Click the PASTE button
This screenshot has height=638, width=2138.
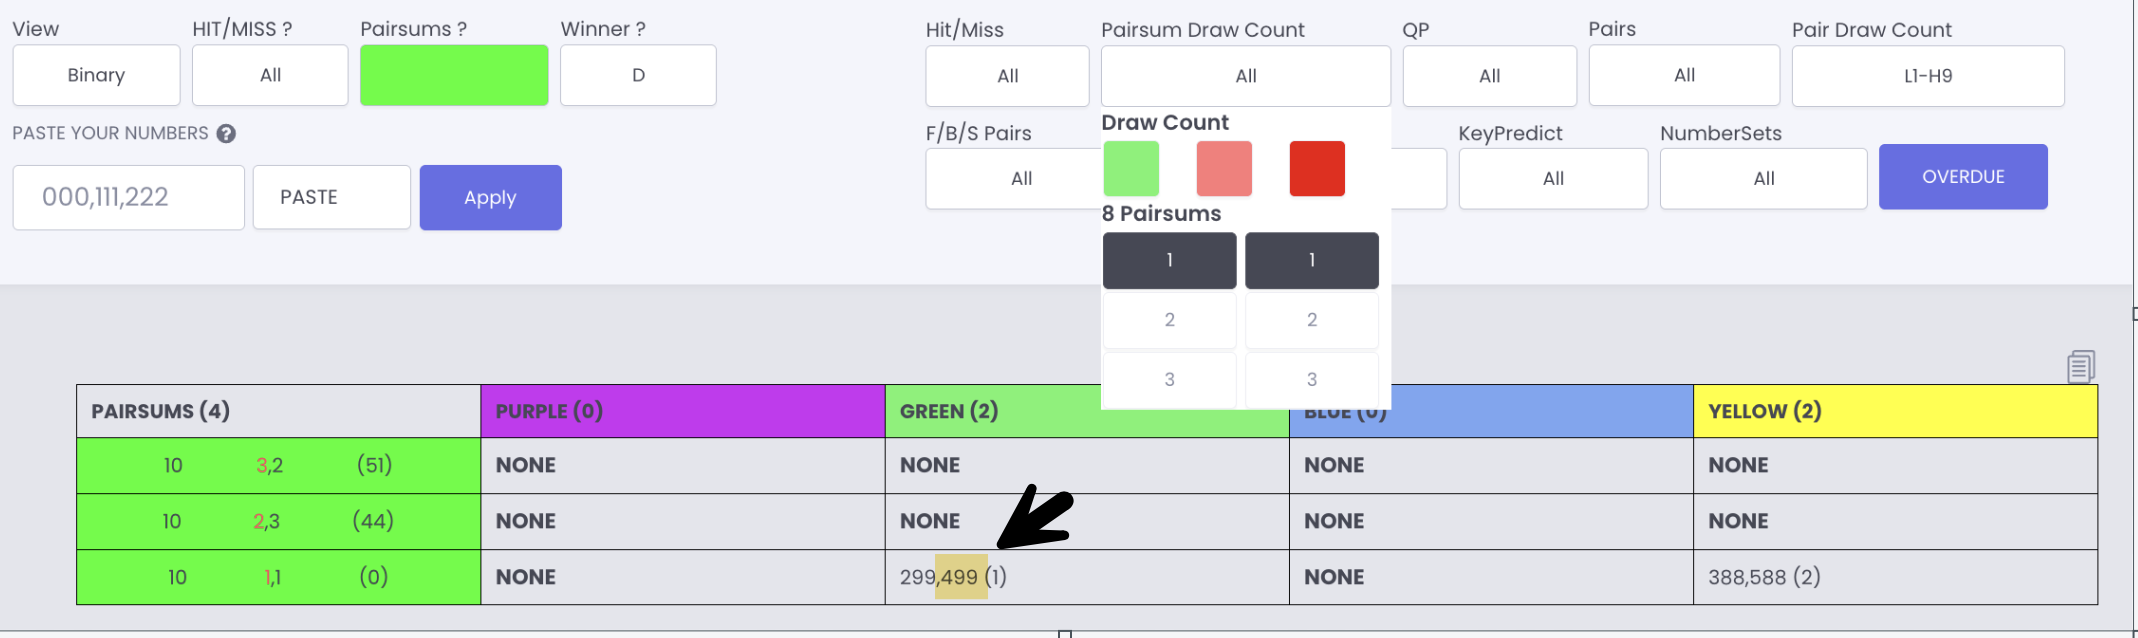(x=332, y=197)
